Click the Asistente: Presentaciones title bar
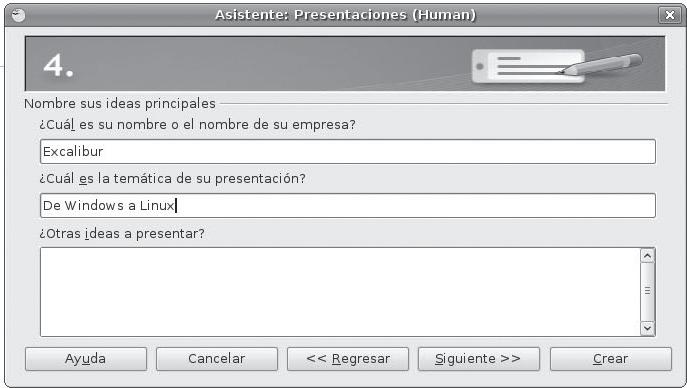 coord(344,15)
